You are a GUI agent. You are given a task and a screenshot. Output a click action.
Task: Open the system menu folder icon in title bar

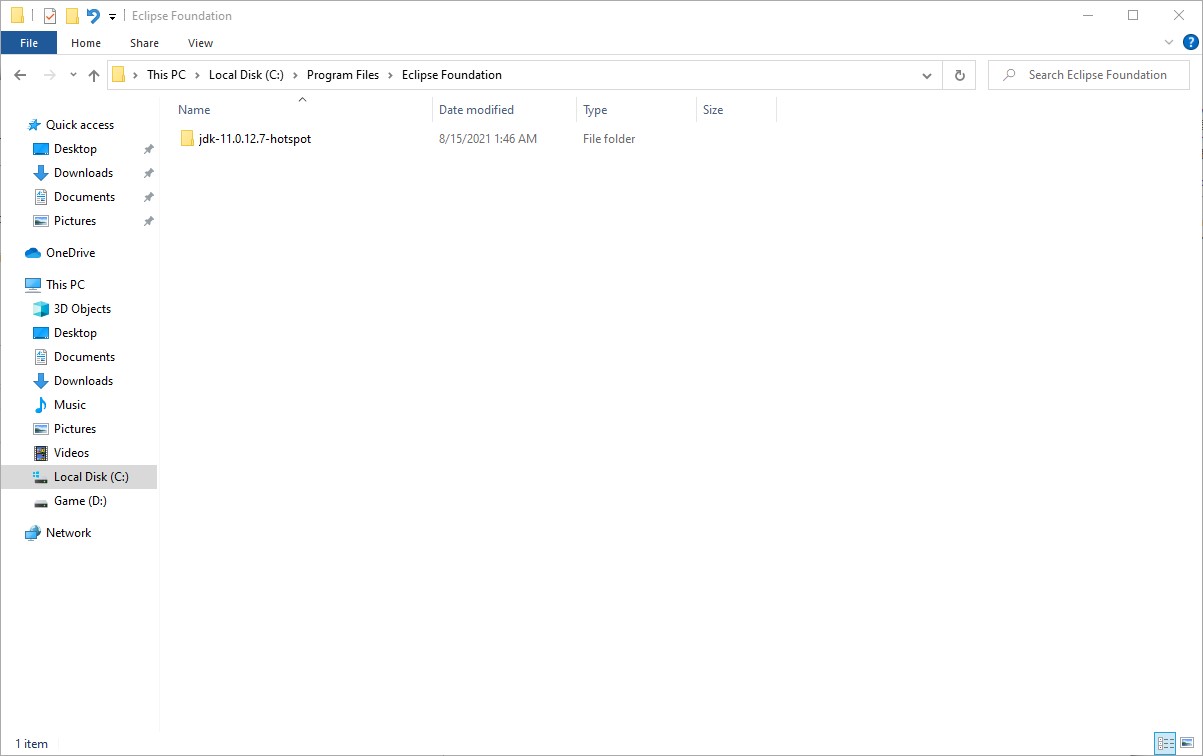[17, 15]
